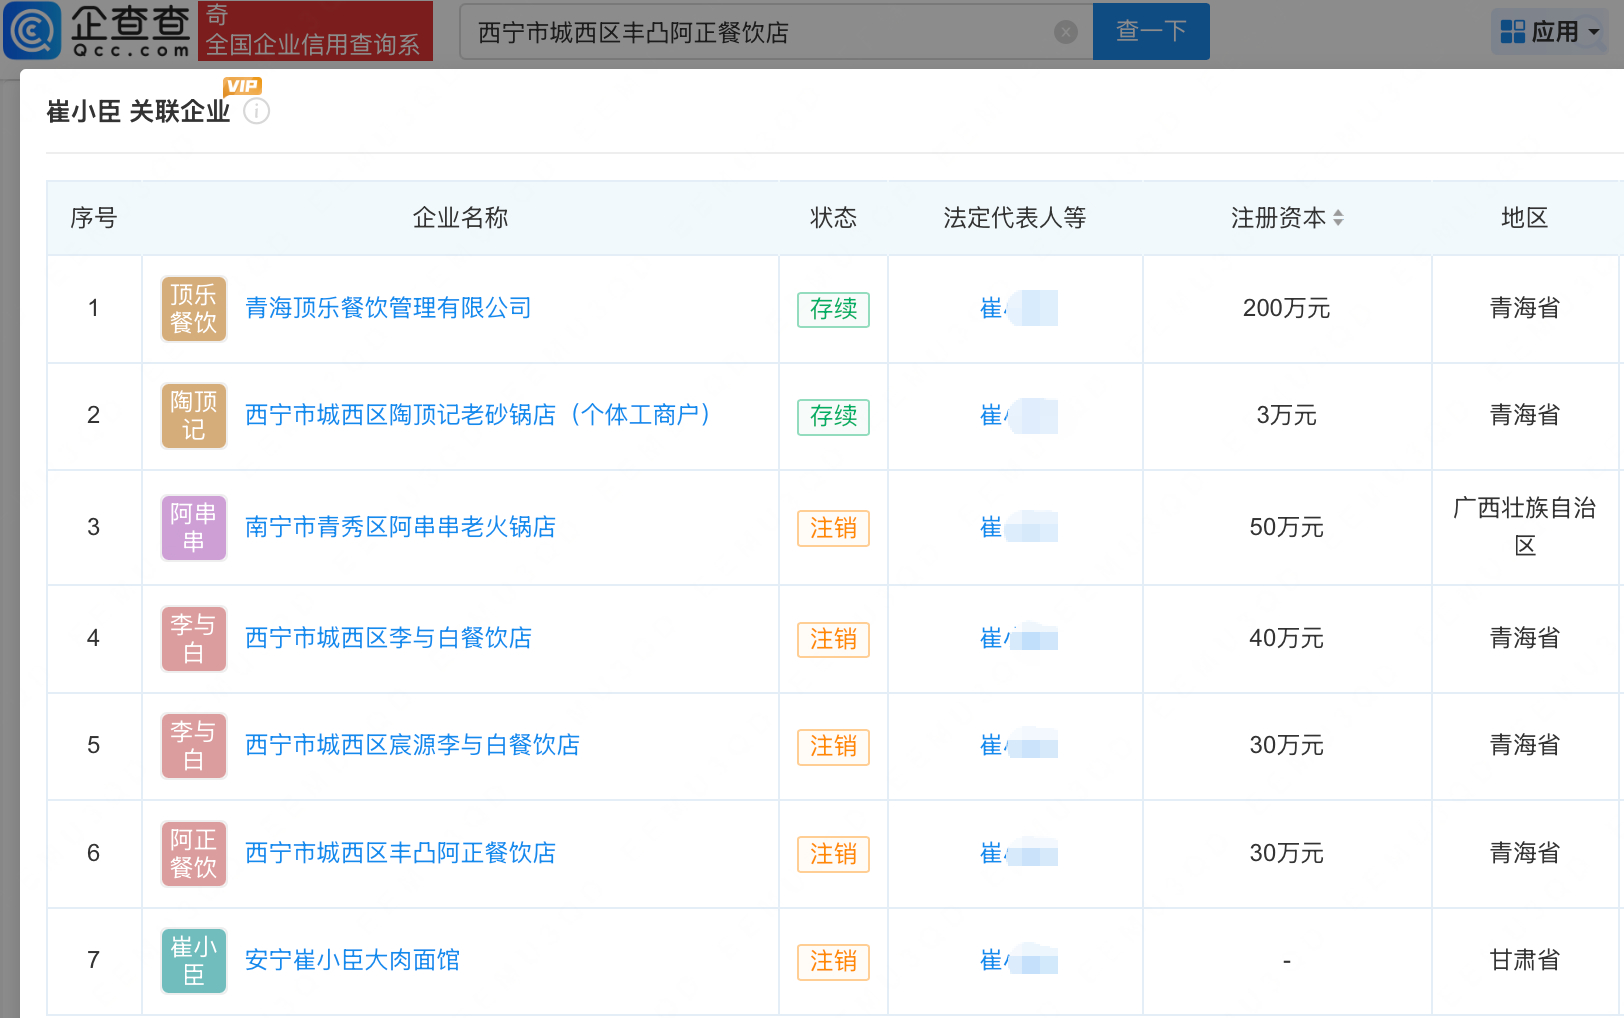This screenshot has height=1018, width=1624.
Task: Click the 阿正餐饮 company logo tile
Action: pos(194,854)
